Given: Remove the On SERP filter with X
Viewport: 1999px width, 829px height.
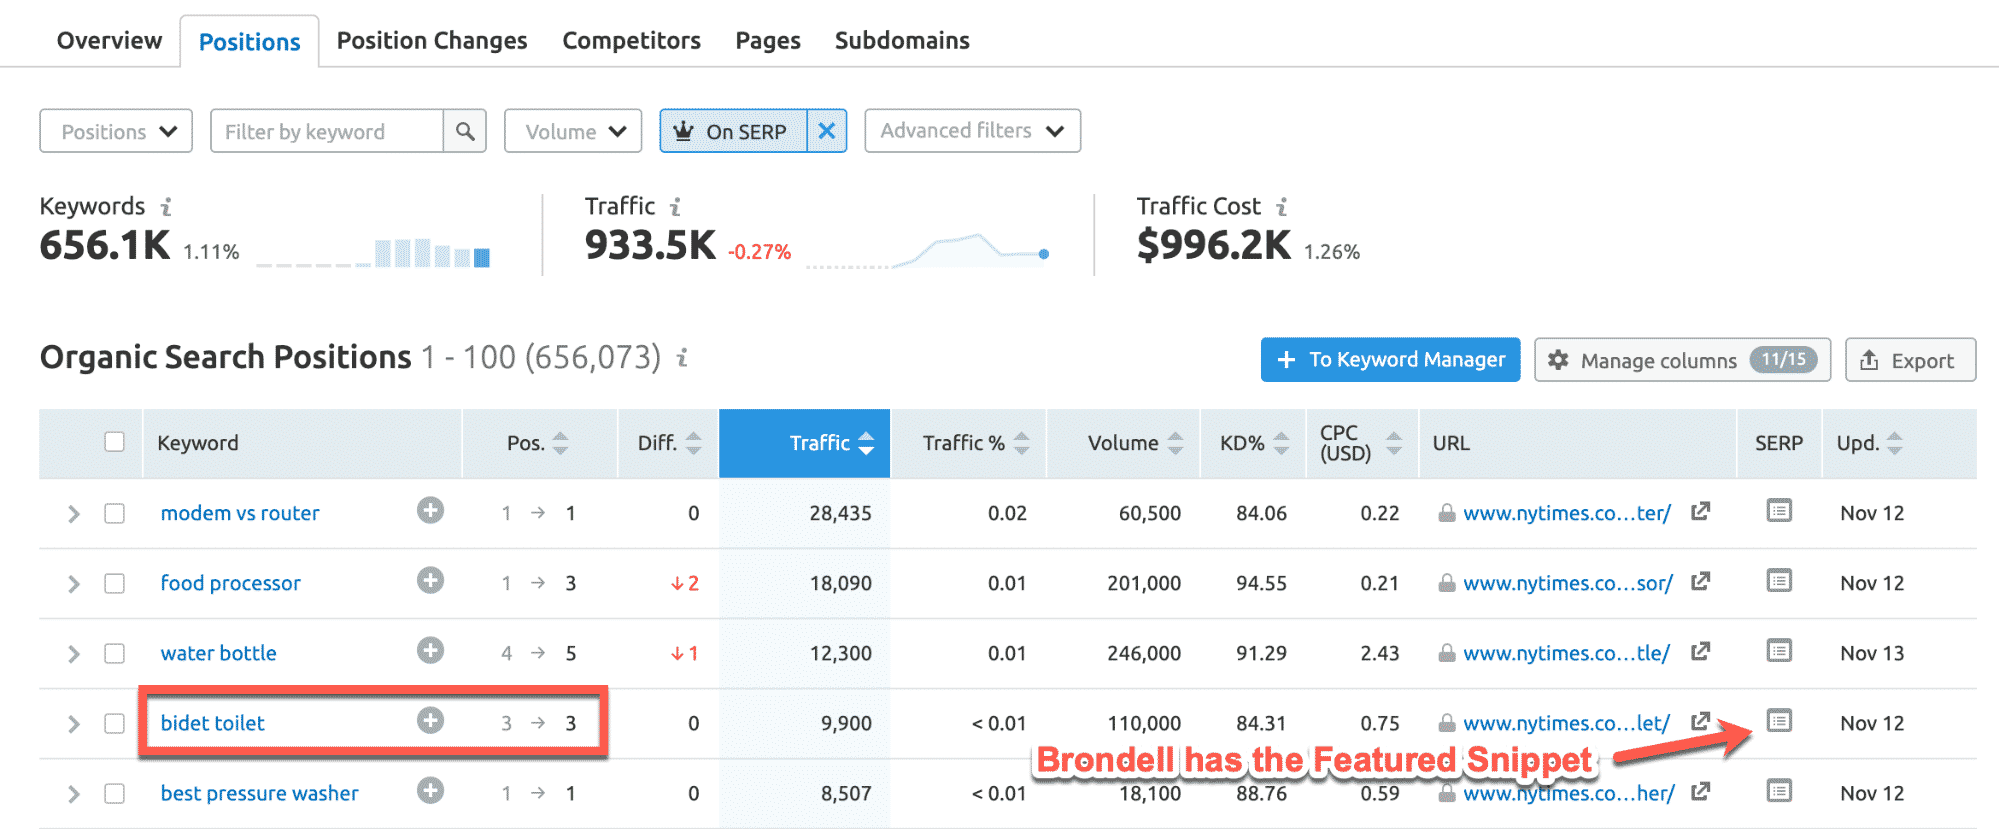Looking at the screenshot, I should point(827,131).
